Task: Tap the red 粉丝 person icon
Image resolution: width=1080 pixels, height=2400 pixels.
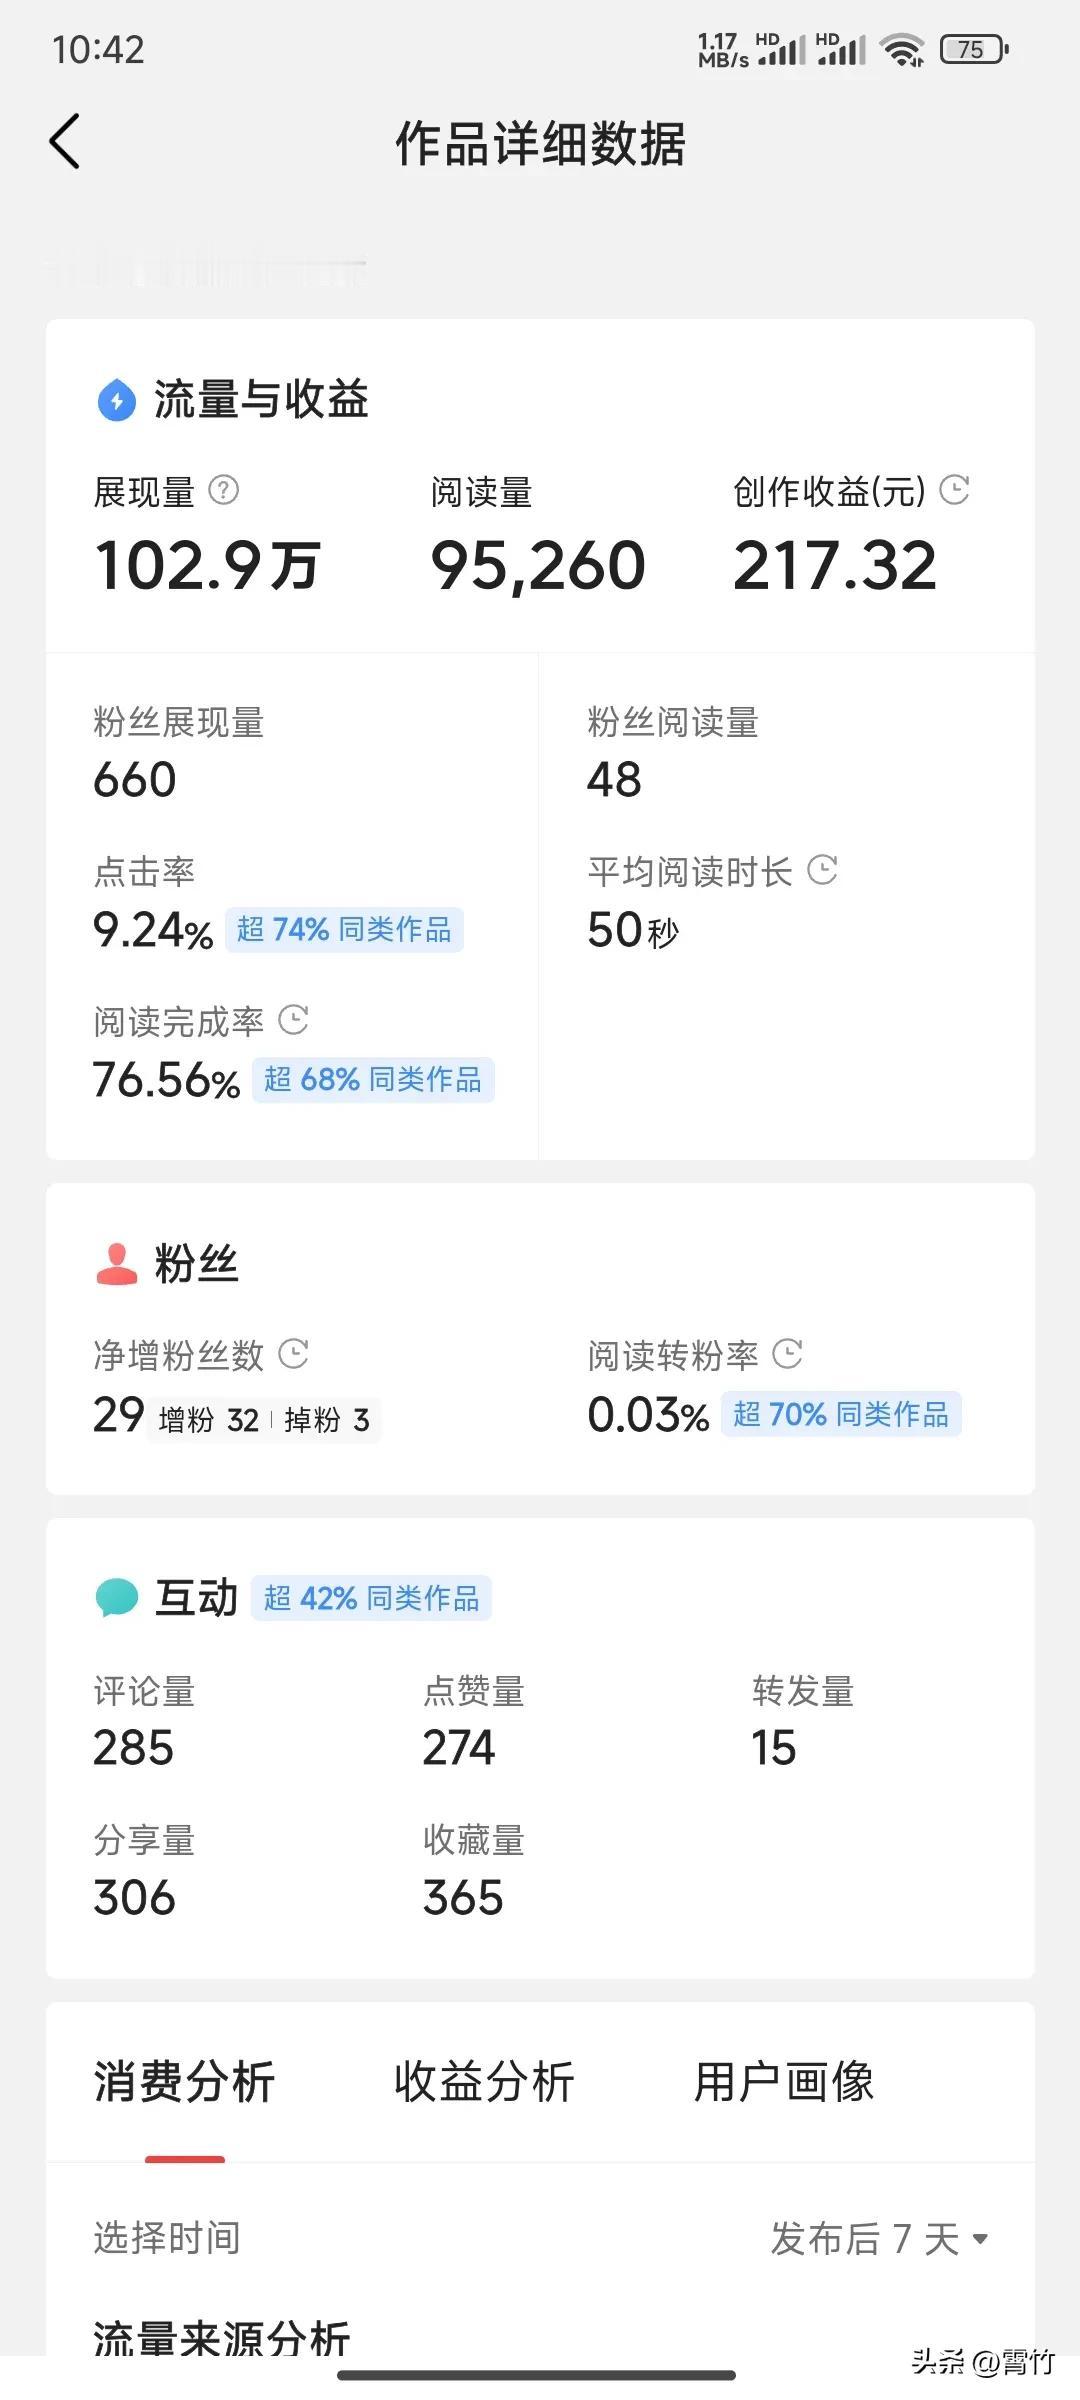Action: (x=116, y=1264)
